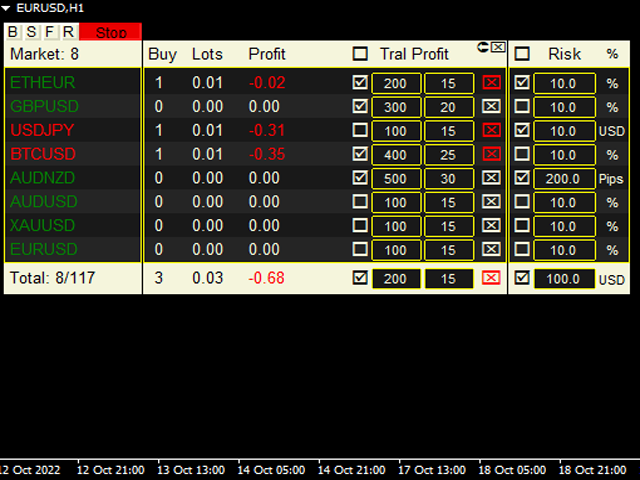This screenshot has height=480, width=640.
Task: Close the panel with the top X icon
Action: (x=498, y=47)
